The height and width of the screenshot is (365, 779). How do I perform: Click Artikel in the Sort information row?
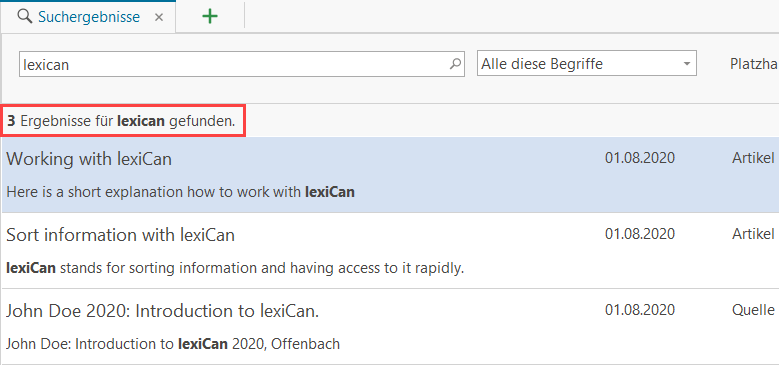point(753,233)
